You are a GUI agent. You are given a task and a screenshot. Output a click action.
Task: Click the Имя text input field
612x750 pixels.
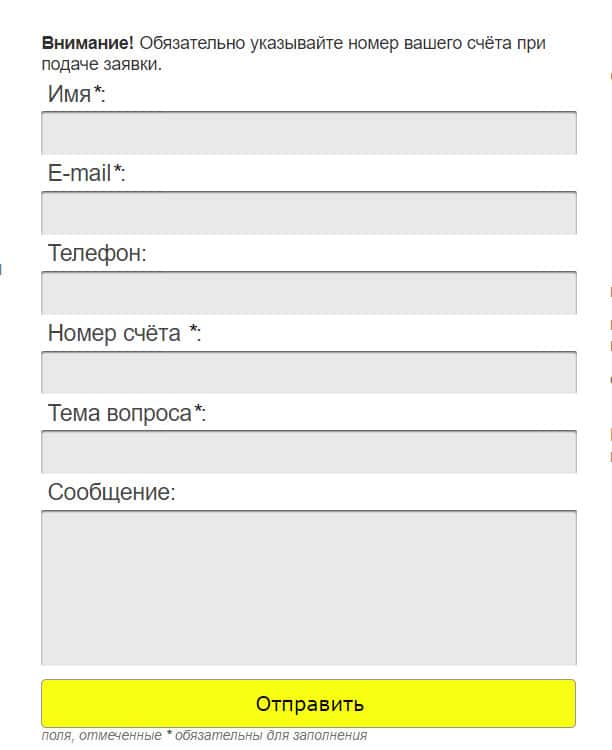coord(308,133)
